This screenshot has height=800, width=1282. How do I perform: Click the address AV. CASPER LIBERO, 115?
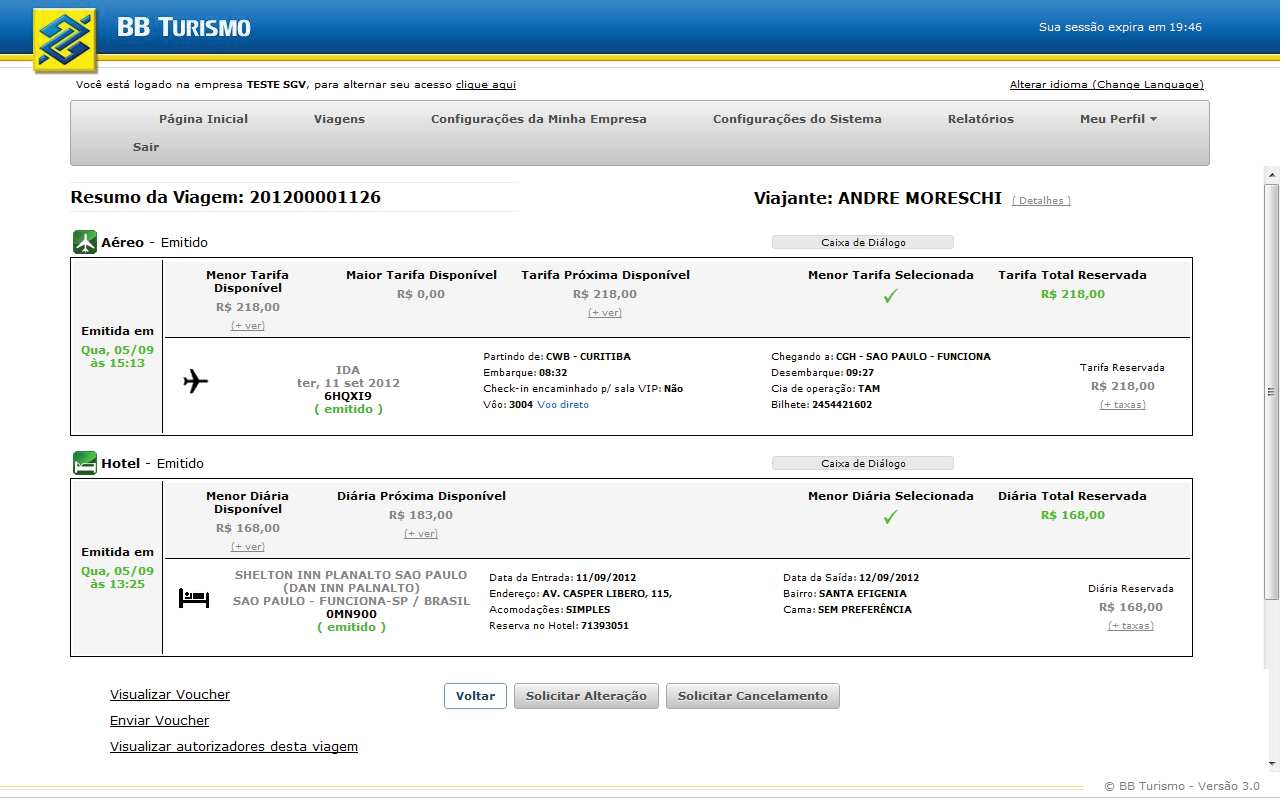(607, 593)
